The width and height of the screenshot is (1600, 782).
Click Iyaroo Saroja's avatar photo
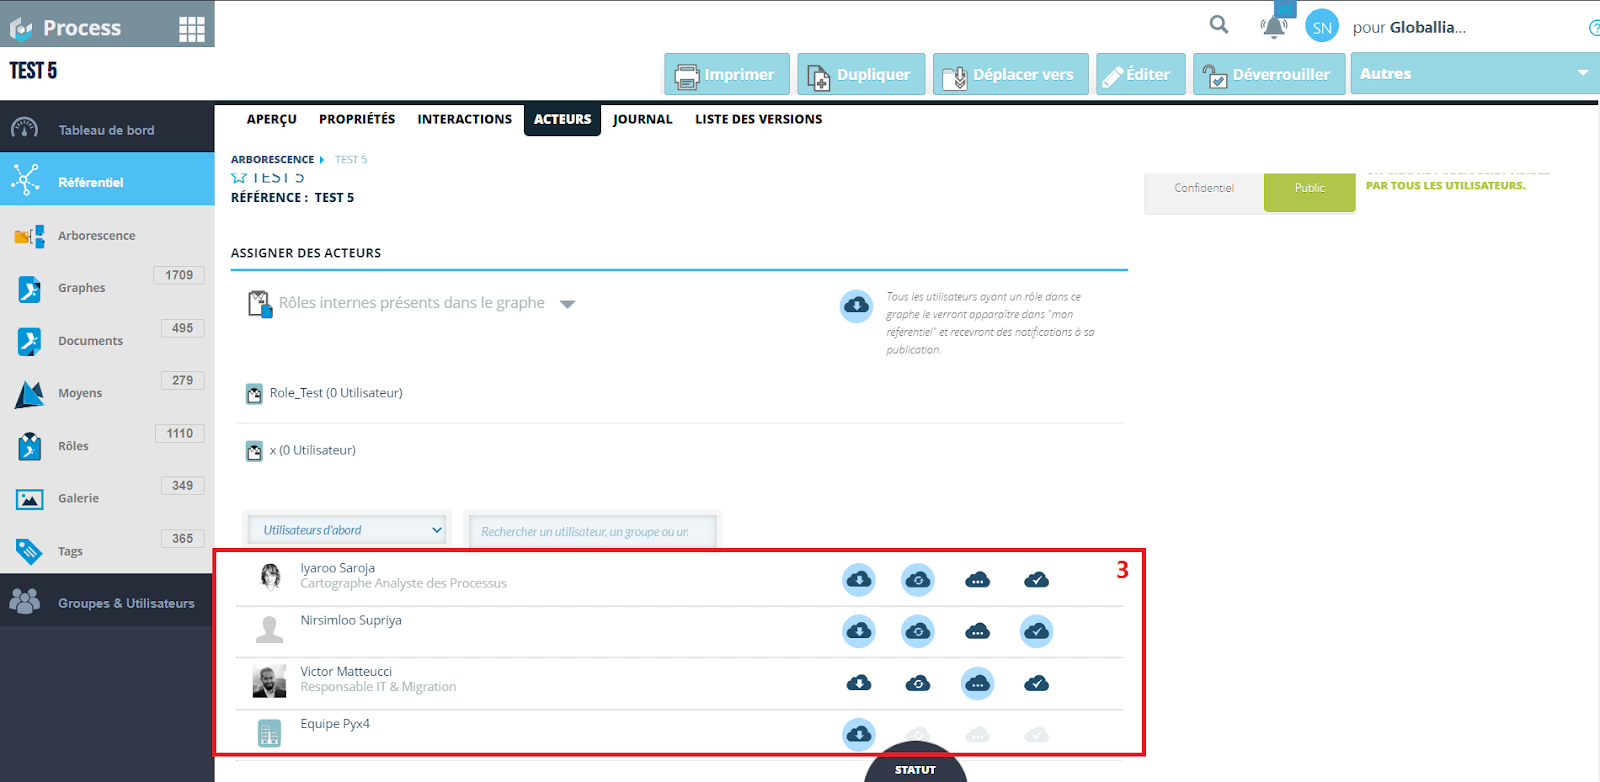(270, 576)
